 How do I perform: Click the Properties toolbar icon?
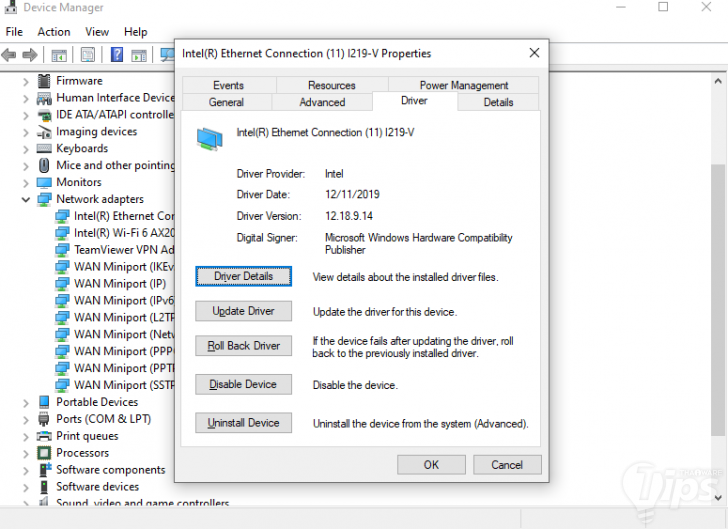click(88, 55)
